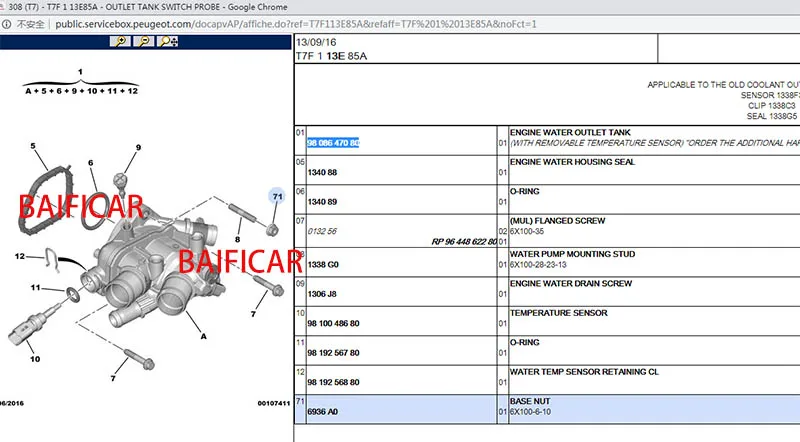Open part number 1338 G0
This screenshot has height=442, width=800.
pyautogui.click(x=323, y=264)
